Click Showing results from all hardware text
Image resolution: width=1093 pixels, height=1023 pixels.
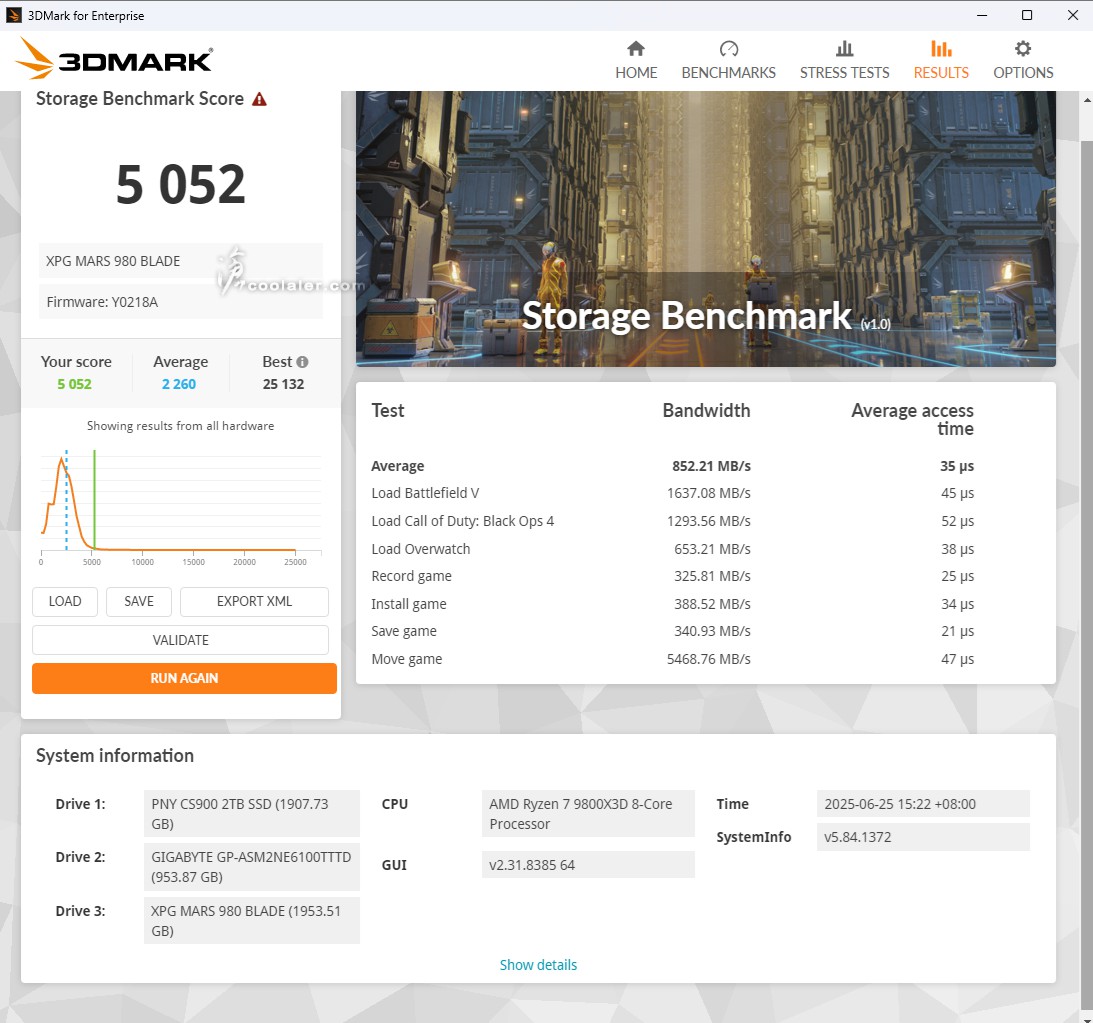tap(181, 426)
